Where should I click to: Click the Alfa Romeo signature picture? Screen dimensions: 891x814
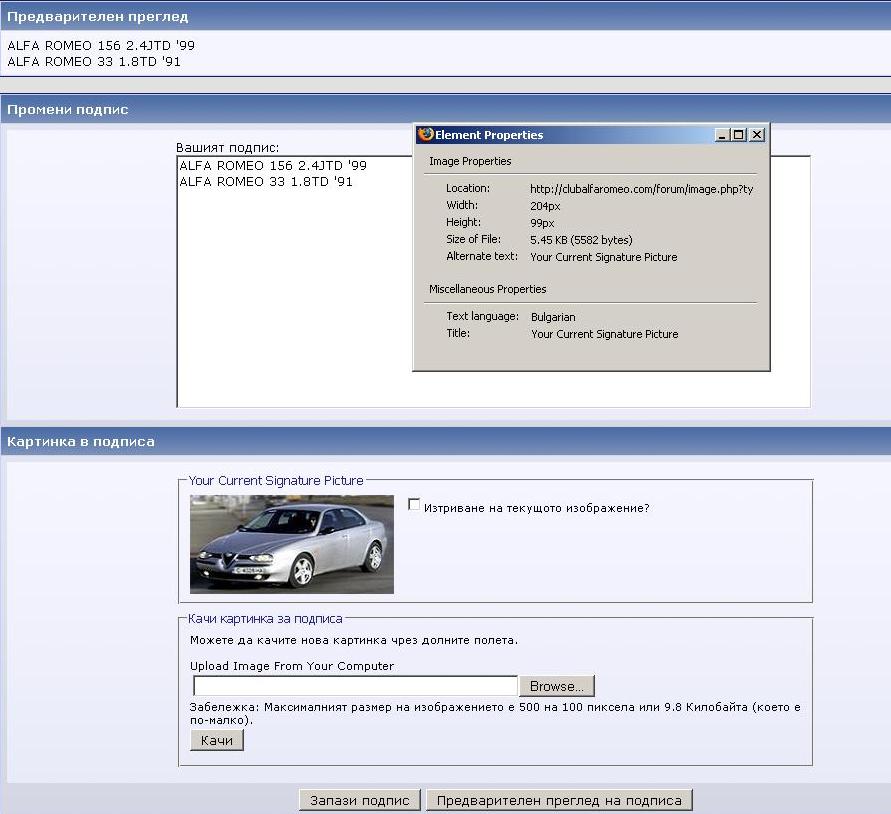(x=291, y=544)
